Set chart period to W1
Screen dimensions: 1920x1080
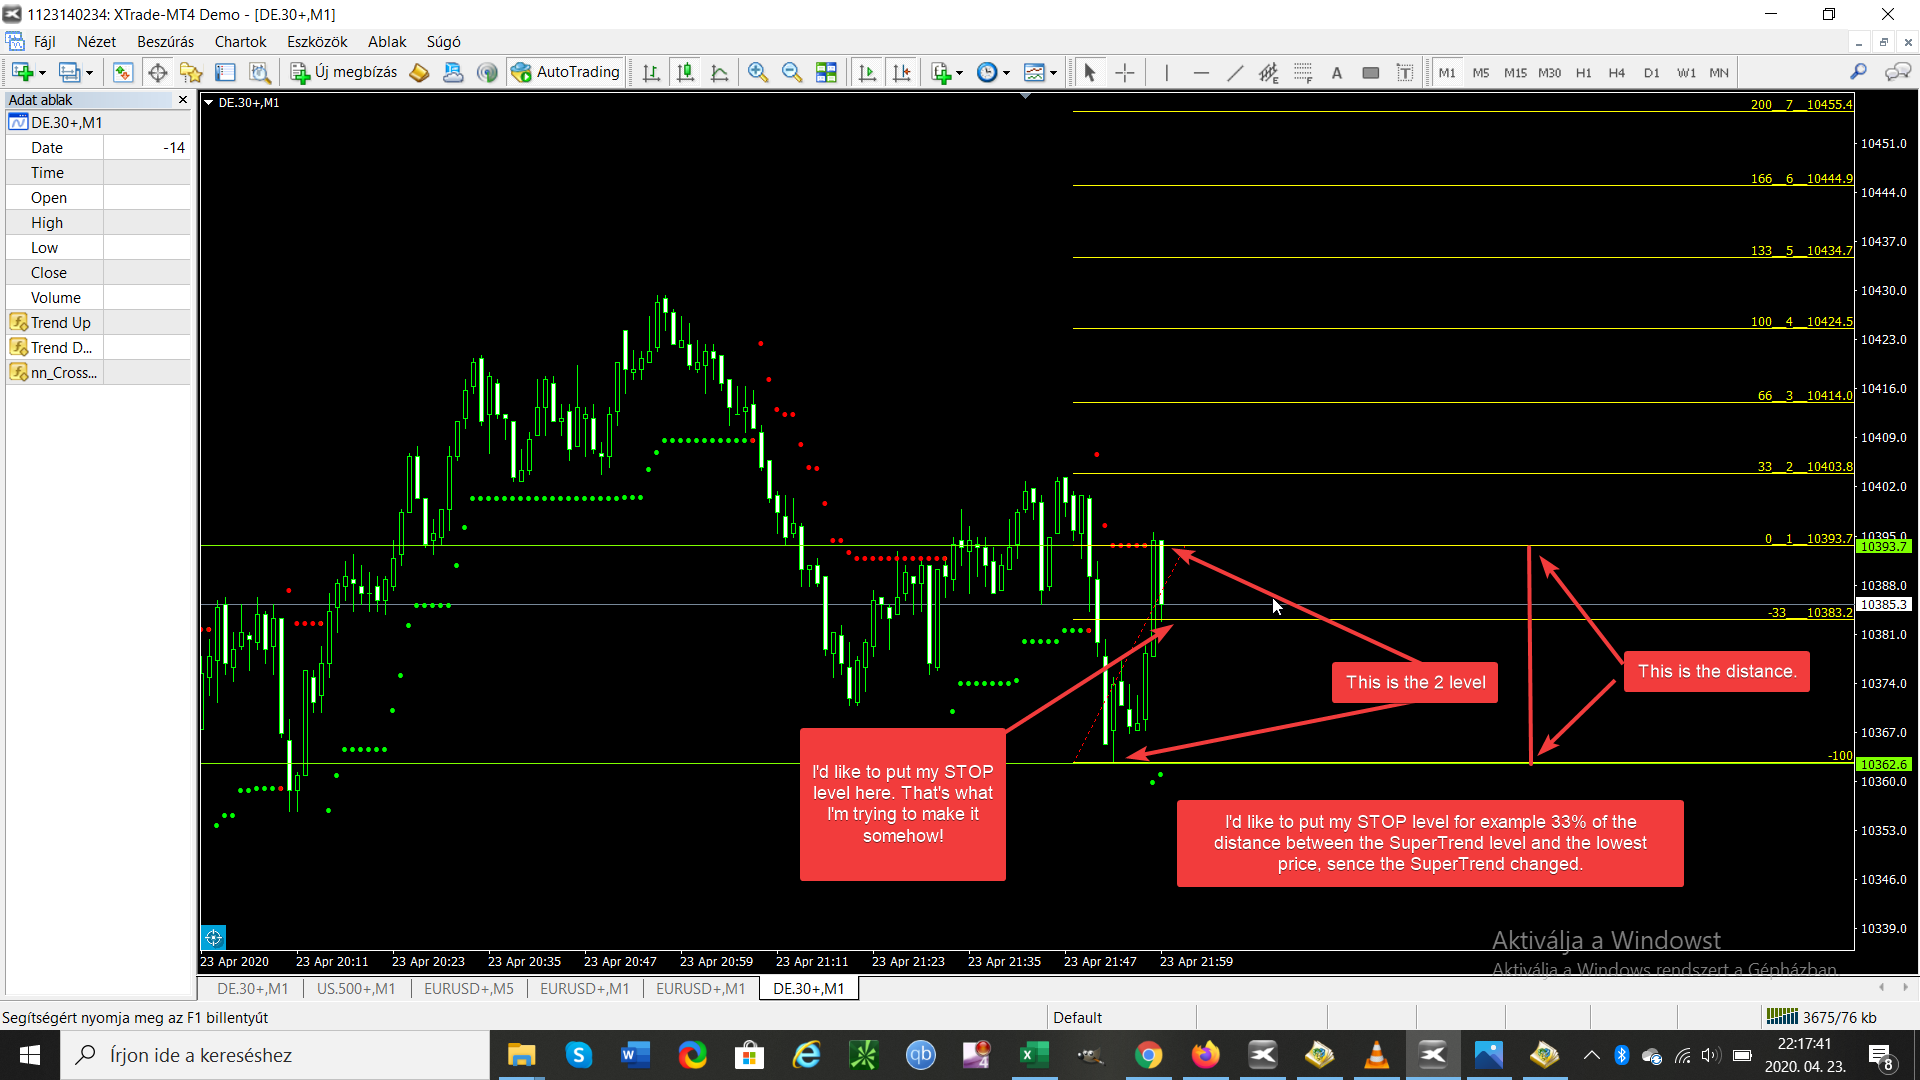click(x=1687, y=72)
